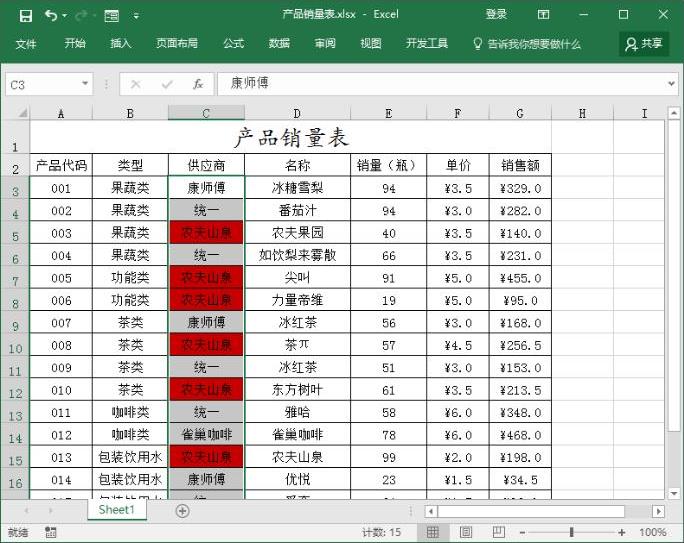684x543 pixels.
Task: Click 登录 to sign in
Action: coord(496,14)
